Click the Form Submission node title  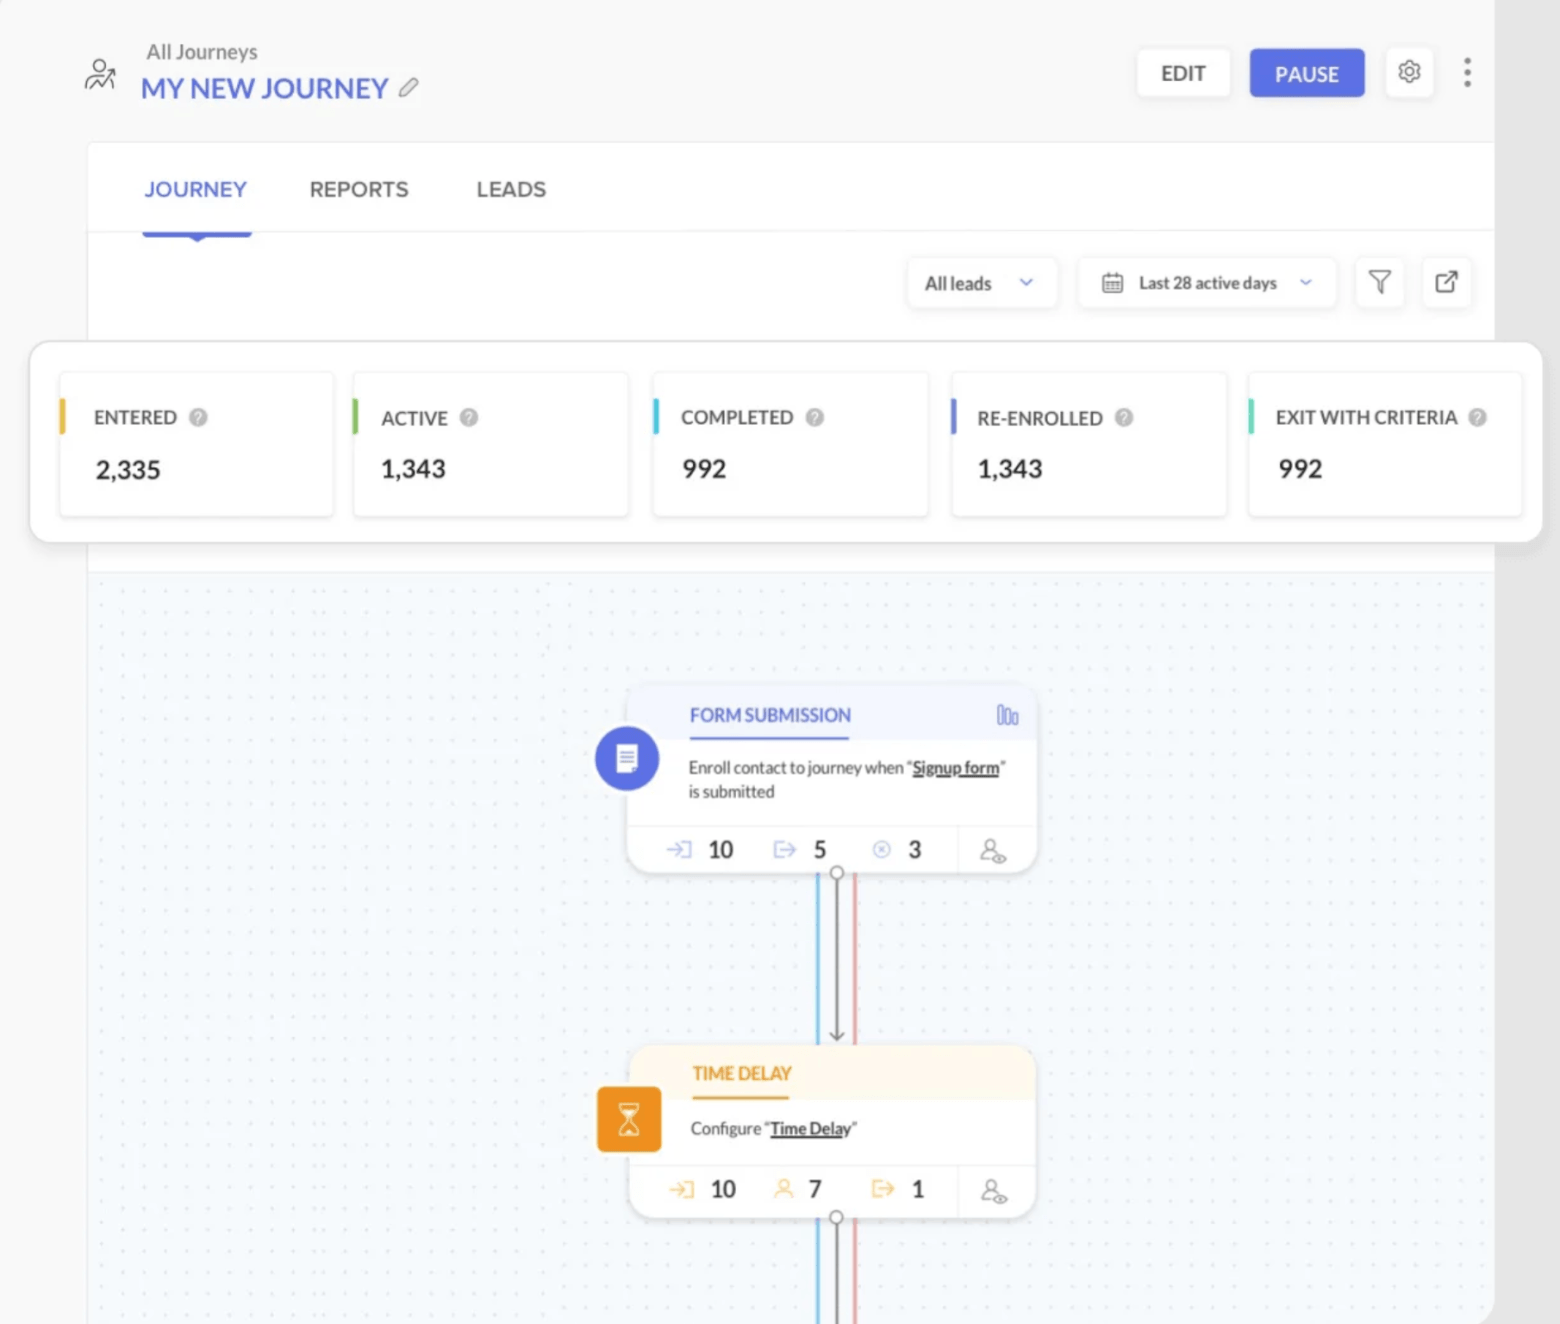point(770,715)
